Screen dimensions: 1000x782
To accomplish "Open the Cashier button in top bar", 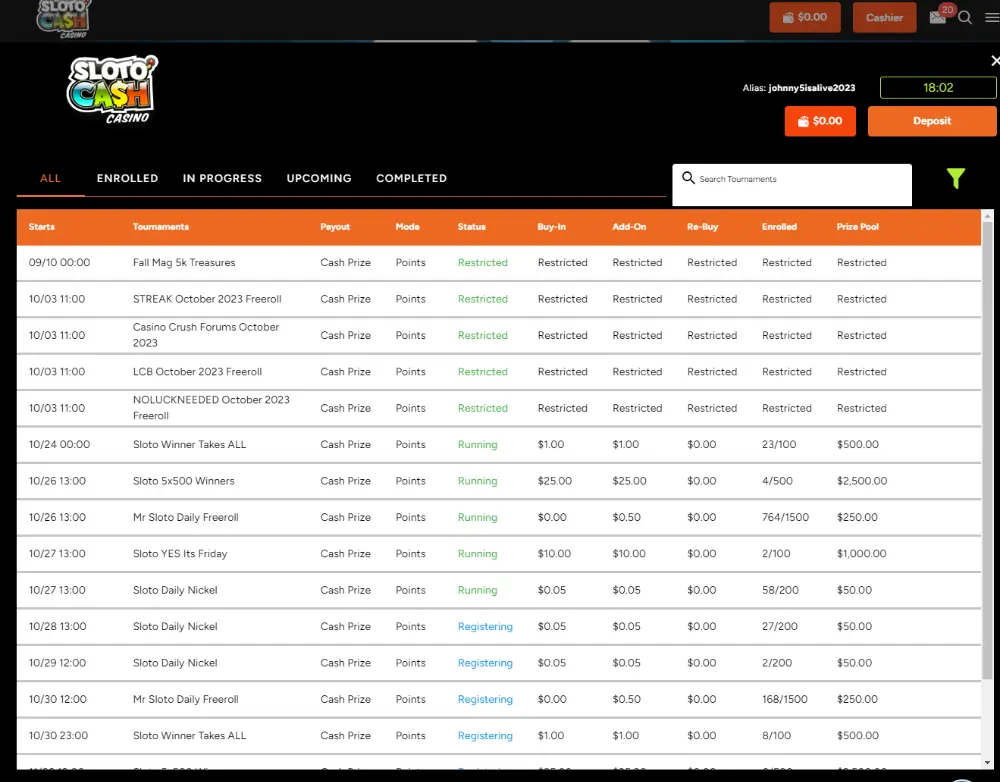I will [884, 17].
